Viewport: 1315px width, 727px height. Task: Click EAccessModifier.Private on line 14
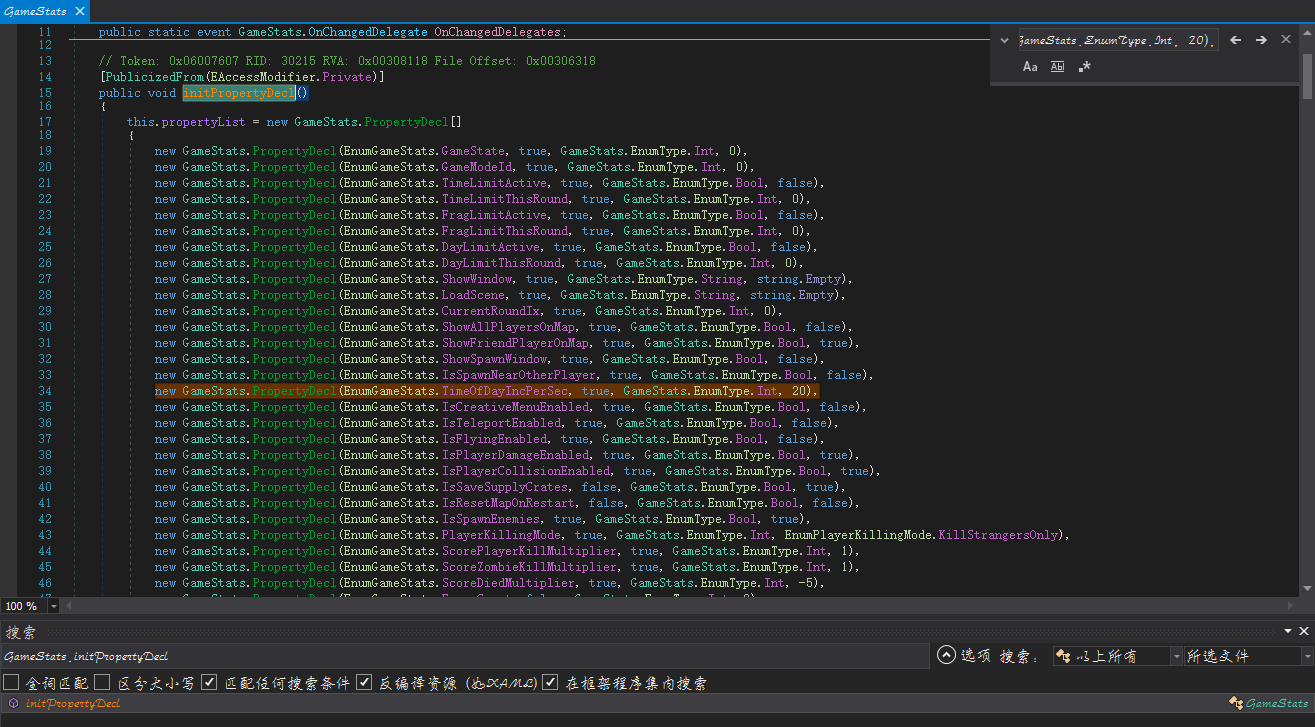(291, 77)
